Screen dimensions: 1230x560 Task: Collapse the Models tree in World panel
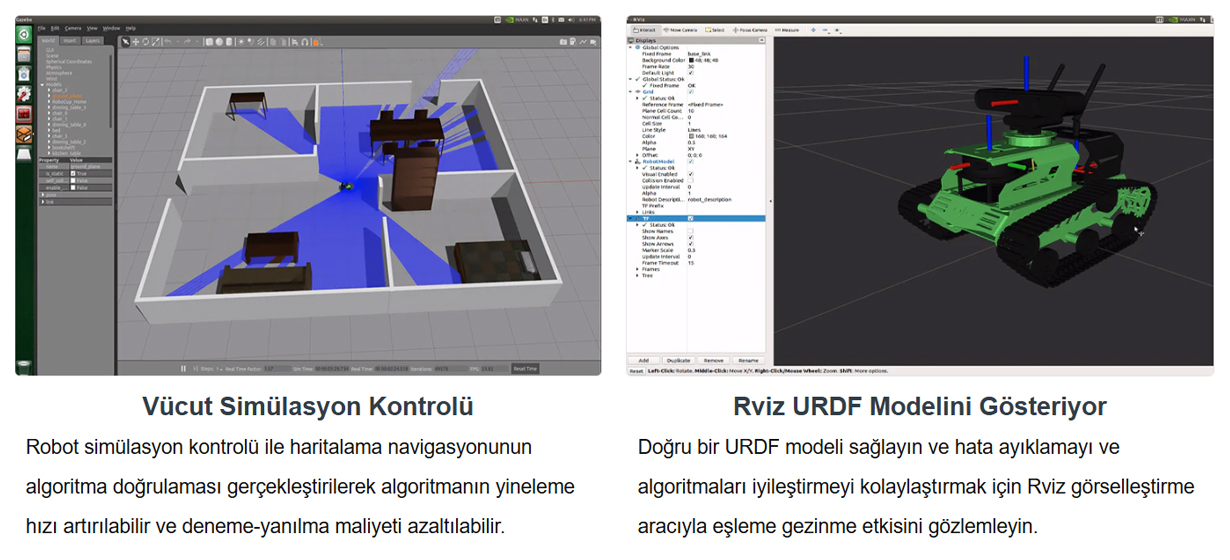pyautogui.click(x=42, y=84)
